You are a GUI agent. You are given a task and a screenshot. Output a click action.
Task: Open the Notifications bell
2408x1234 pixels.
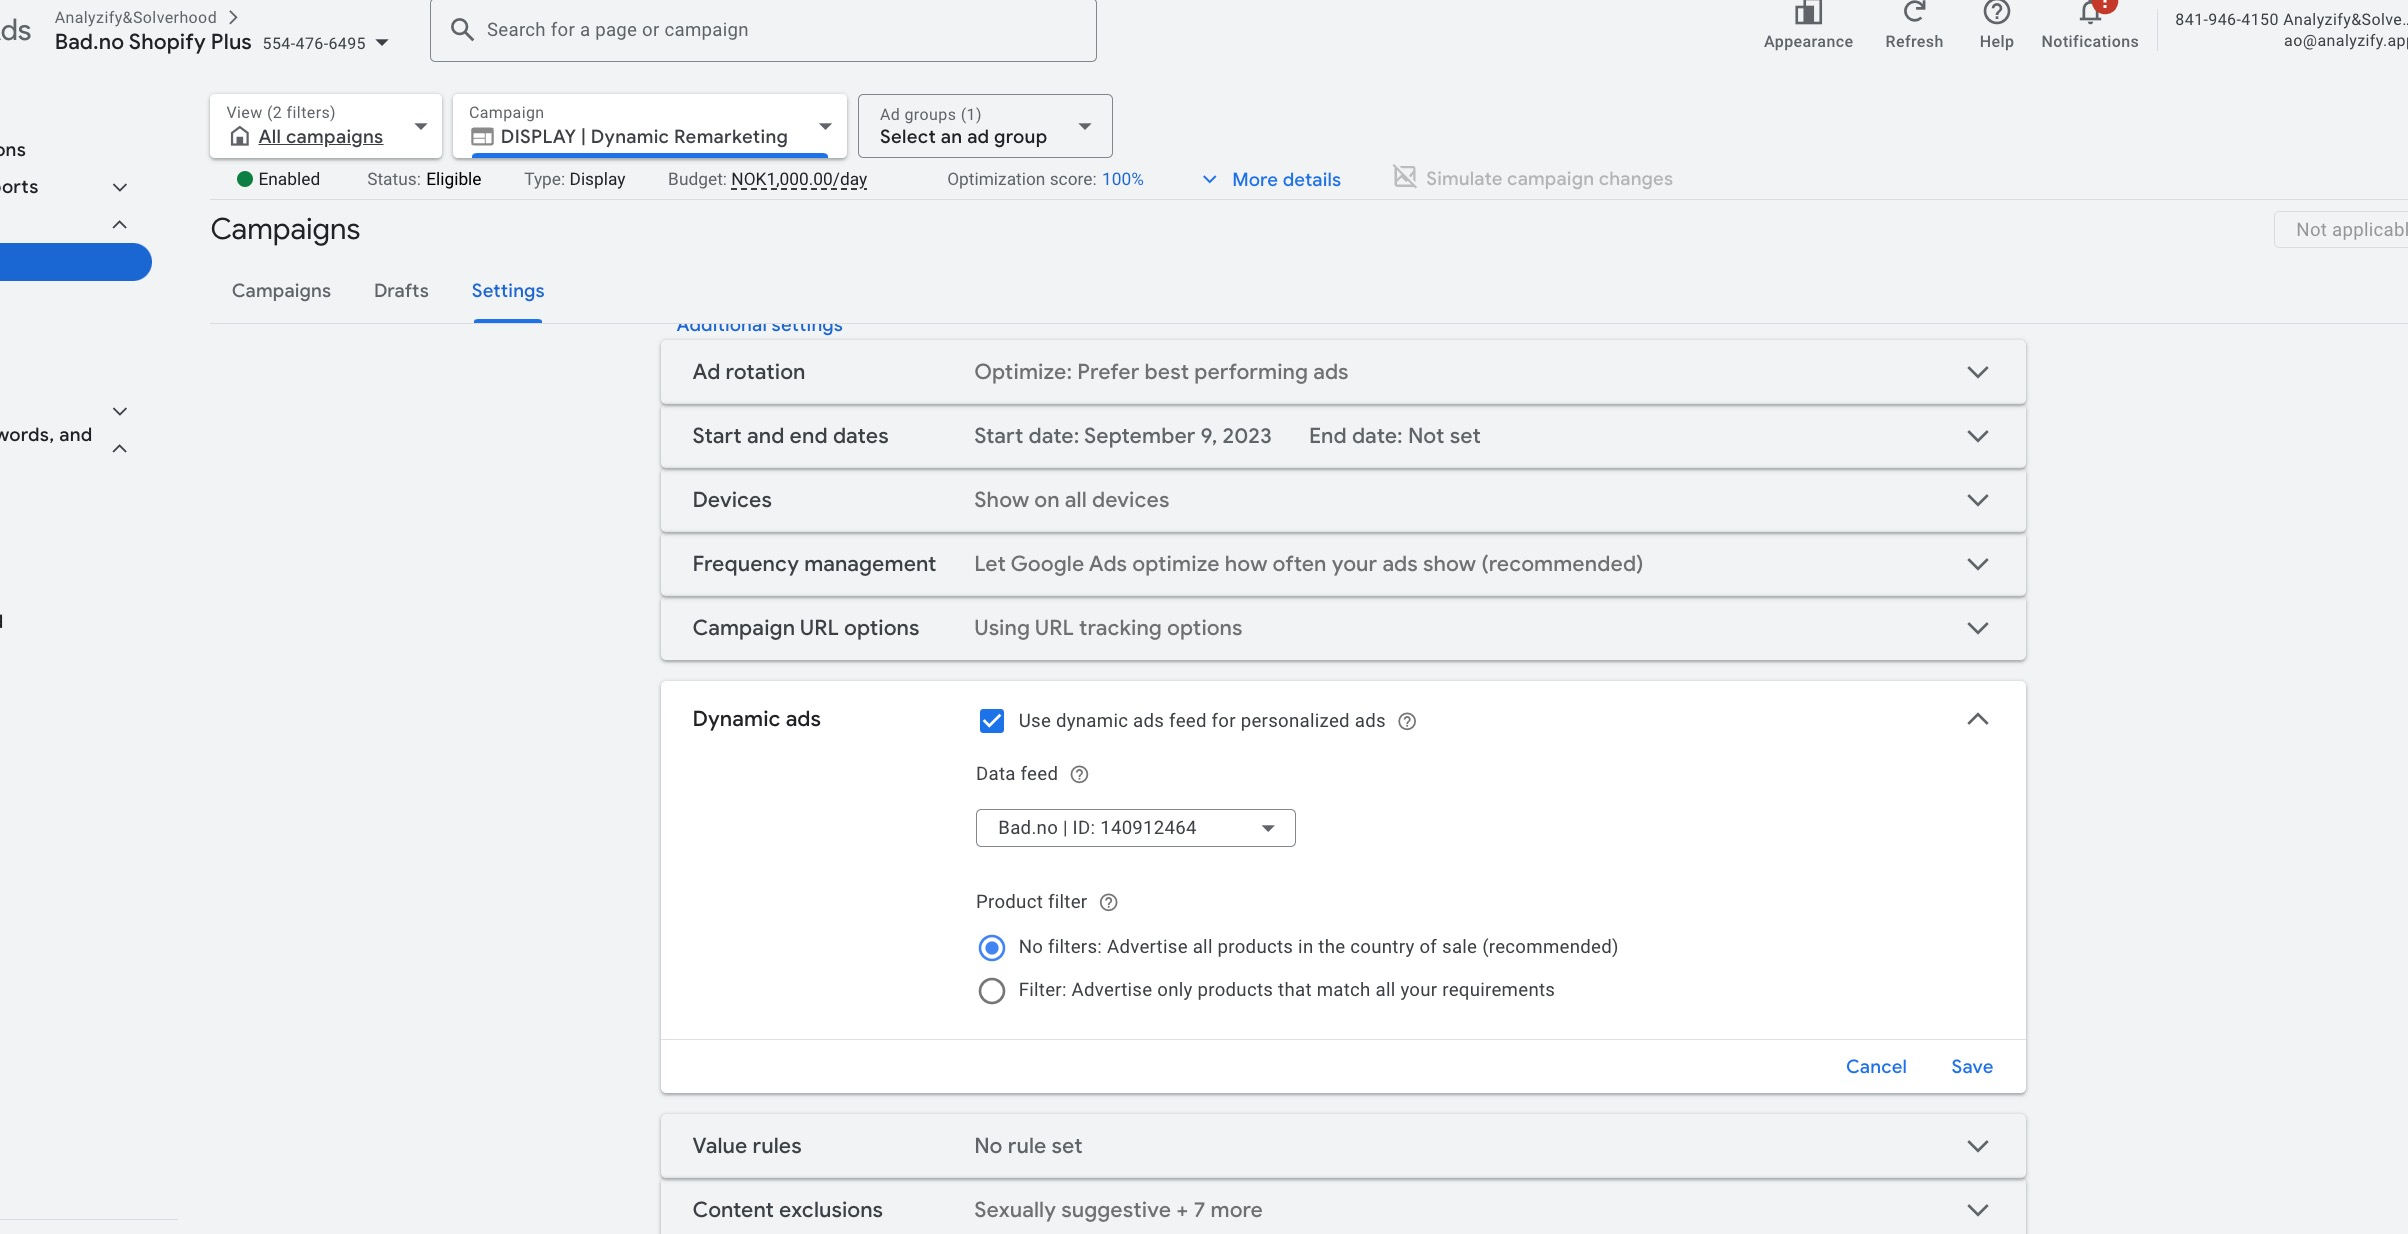(2090, 12)
